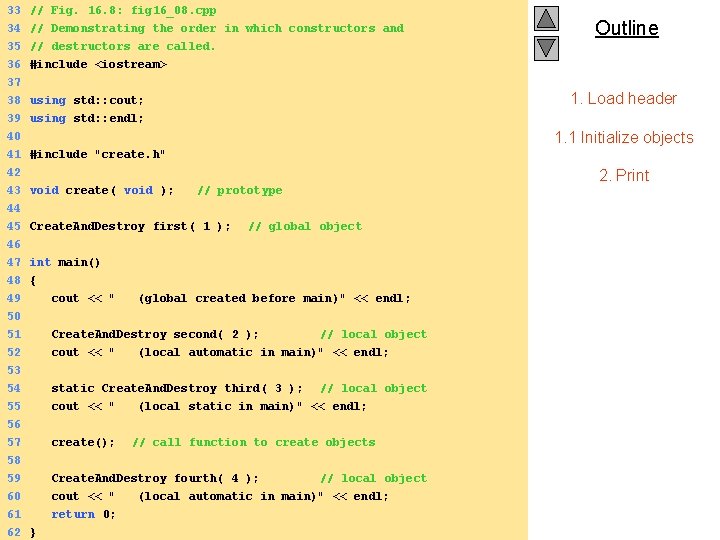Click the up arrow navigation button
Screen dimensions: 720x540
pyautogui.click(x=546, y=18)
